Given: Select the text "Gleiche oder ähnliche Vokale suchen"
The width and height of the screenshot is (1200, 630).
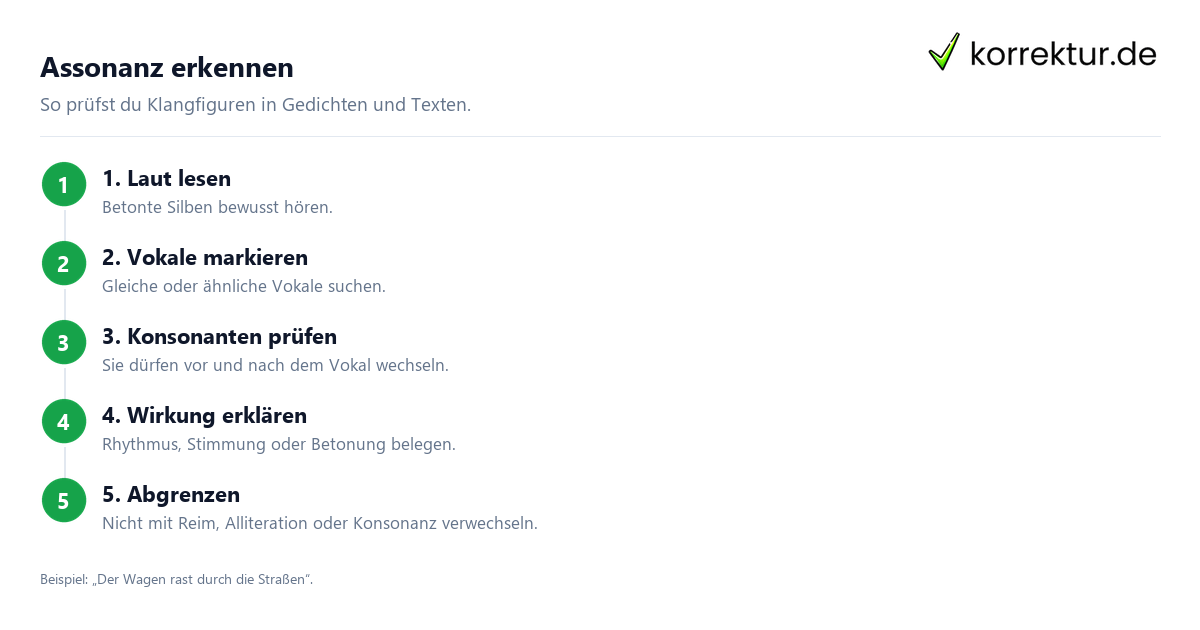Looking at the screenshot, I should (x=244, y=287).
